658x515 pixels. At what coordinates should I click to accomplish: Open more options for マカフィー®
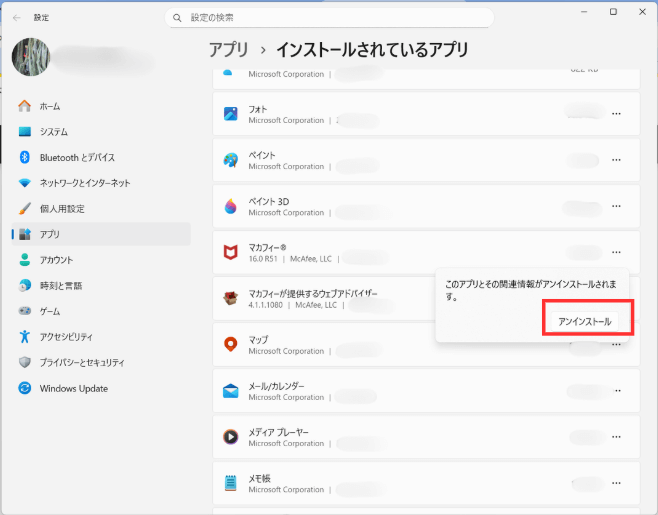click(616, 252)
